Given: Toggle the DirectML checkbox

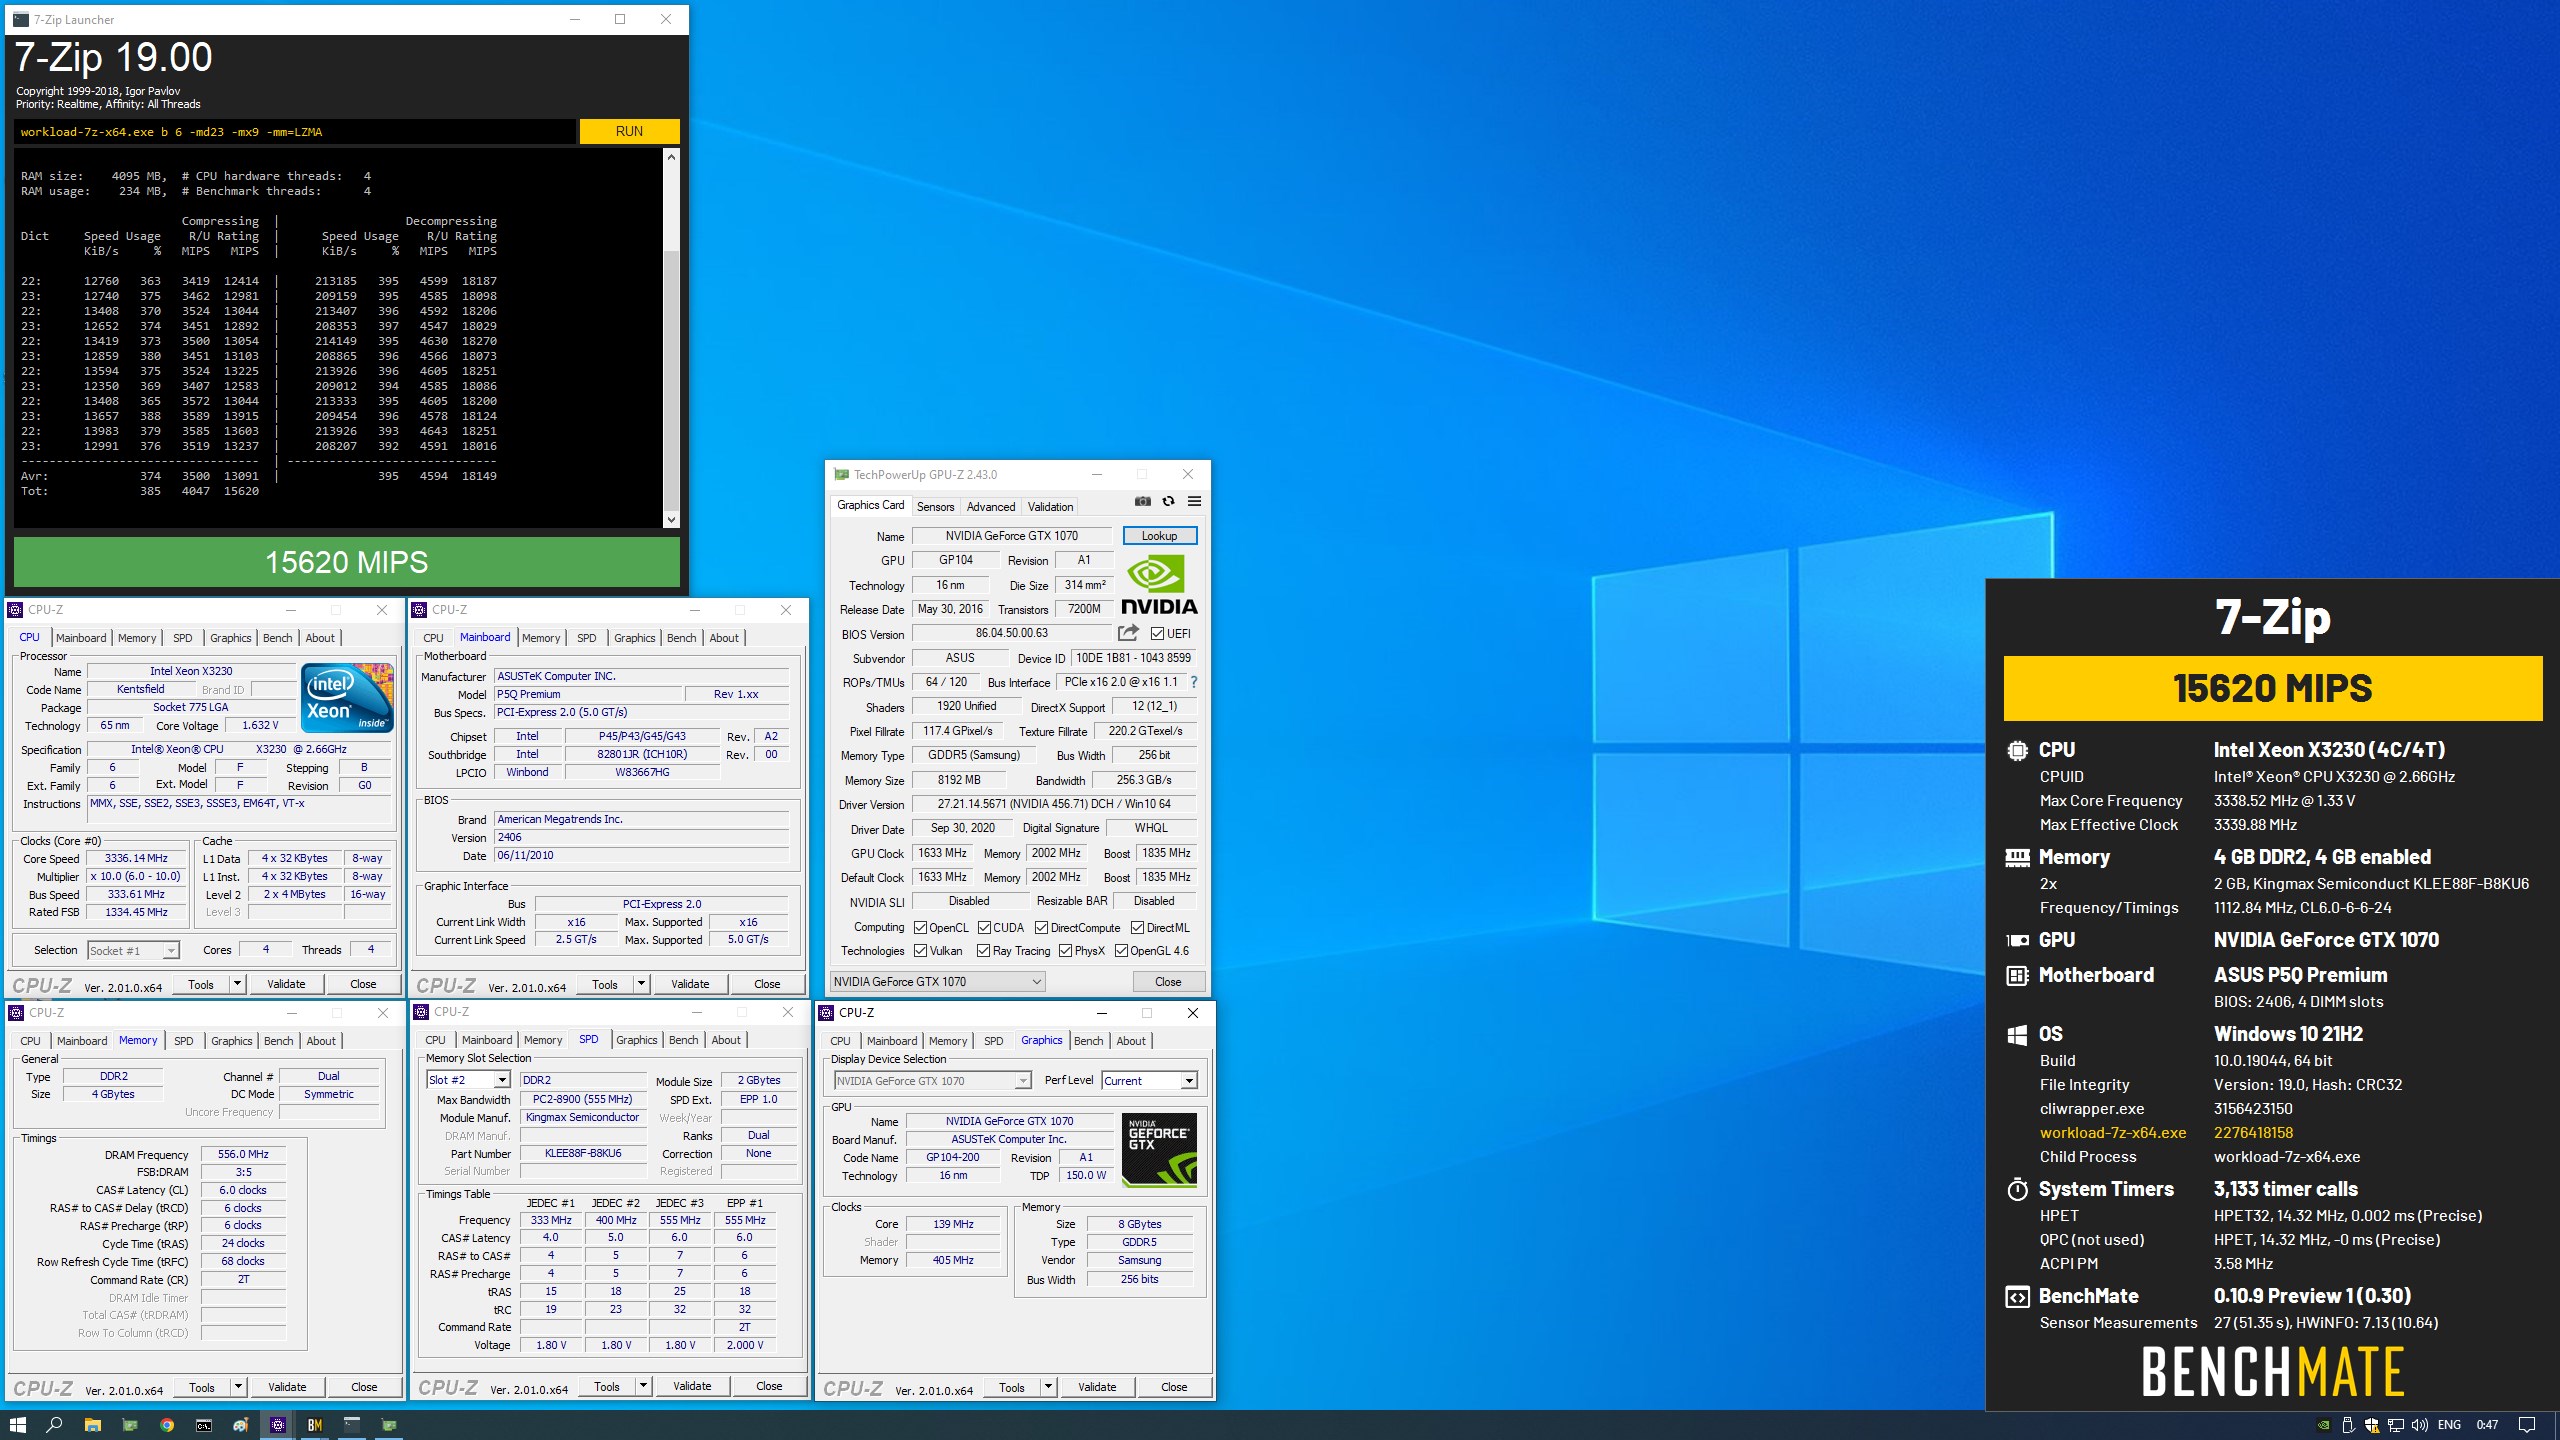Looking at the screenshot, I should point(1138,928).
